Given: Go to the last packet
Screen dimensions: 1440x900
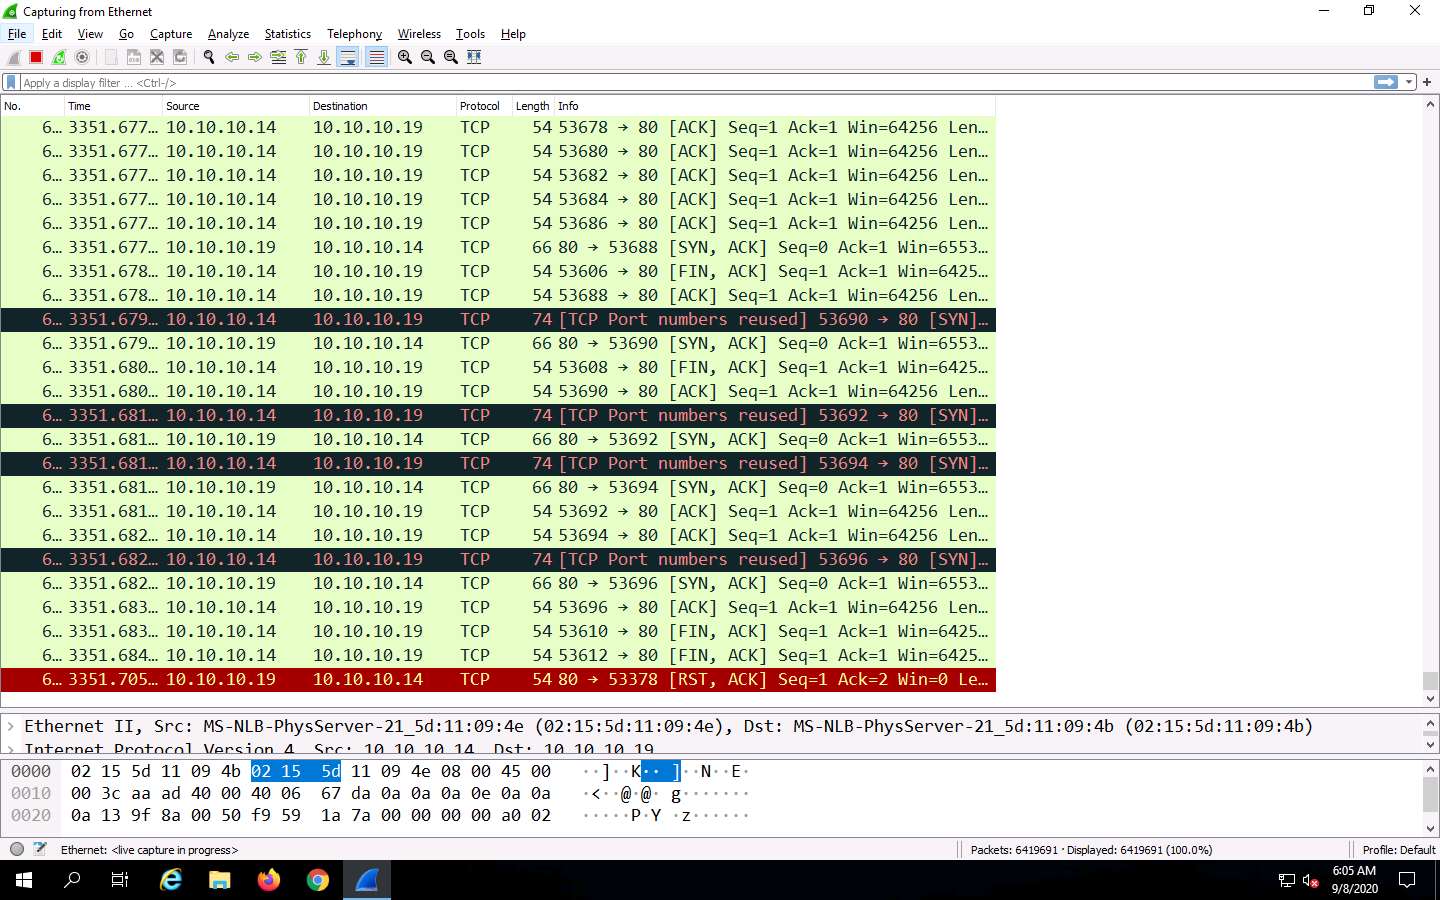Looking at the screenshot, I should [324, 57].
